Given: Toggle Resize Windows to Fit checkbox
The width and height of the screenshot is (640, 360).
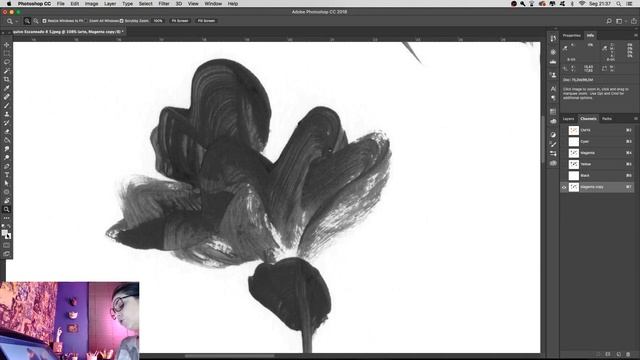Looking at the screenshot, I should [44, 21].
